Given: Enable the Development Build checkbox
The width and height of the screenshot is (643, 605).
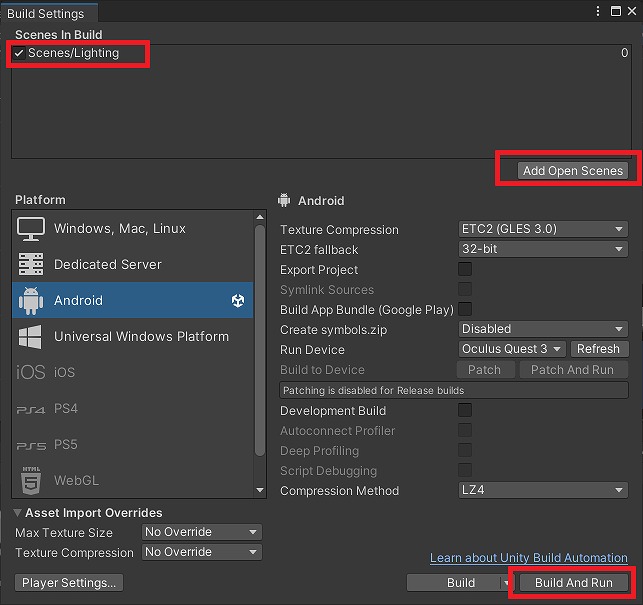Looking at the screenshot, I should click(x=465, y=410).
